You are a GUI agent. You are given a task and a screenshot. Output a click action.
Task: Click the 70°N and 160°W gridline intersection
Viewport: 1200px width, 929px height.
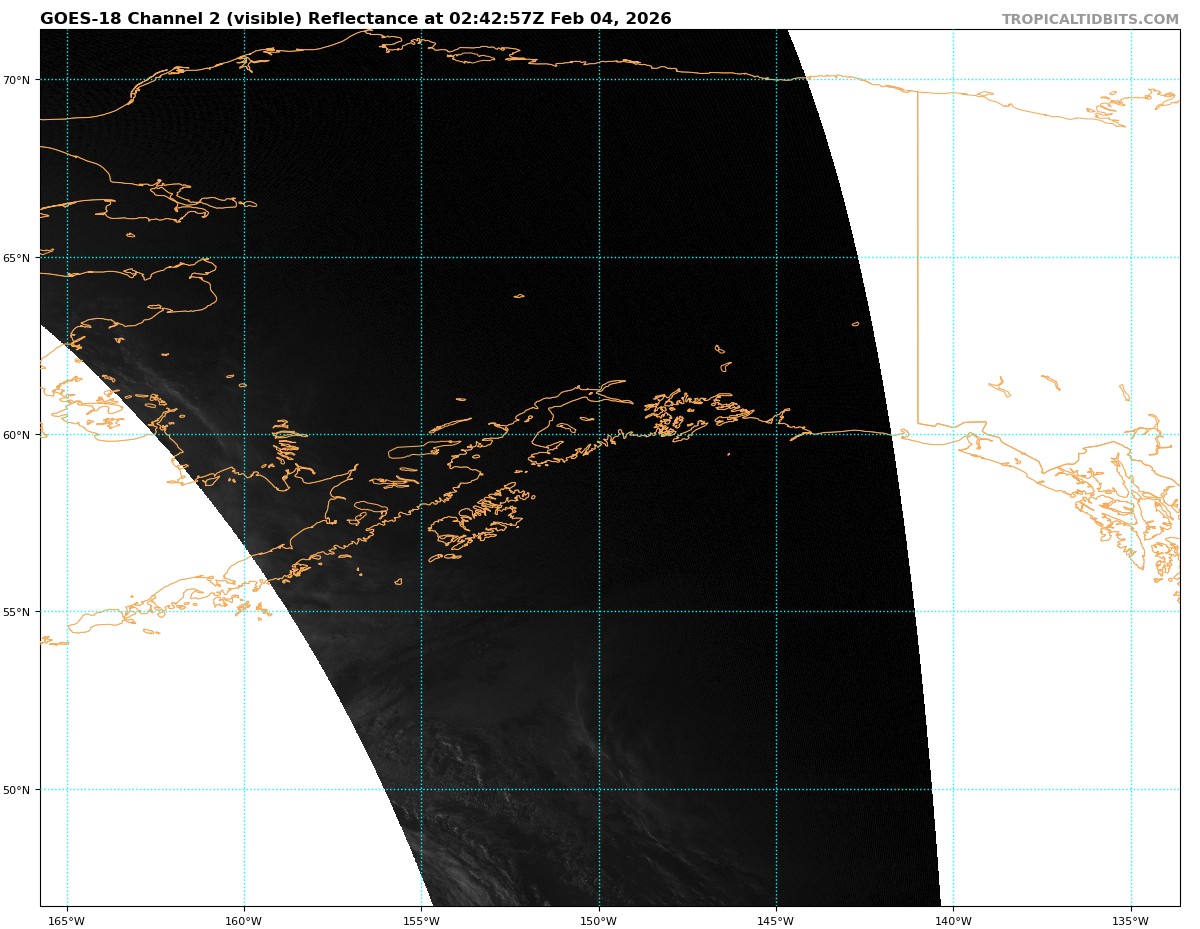244,80
